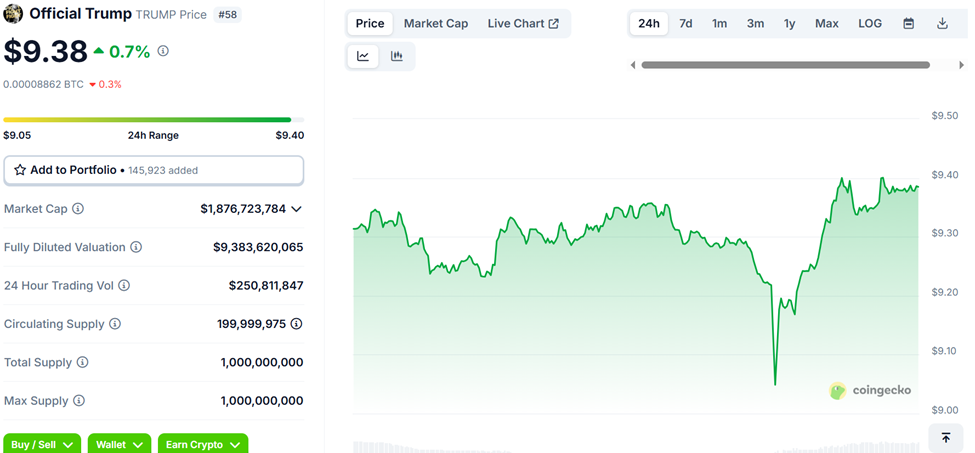Switch to candlestick chart icon
975x453 pixels.
(397, 56)
